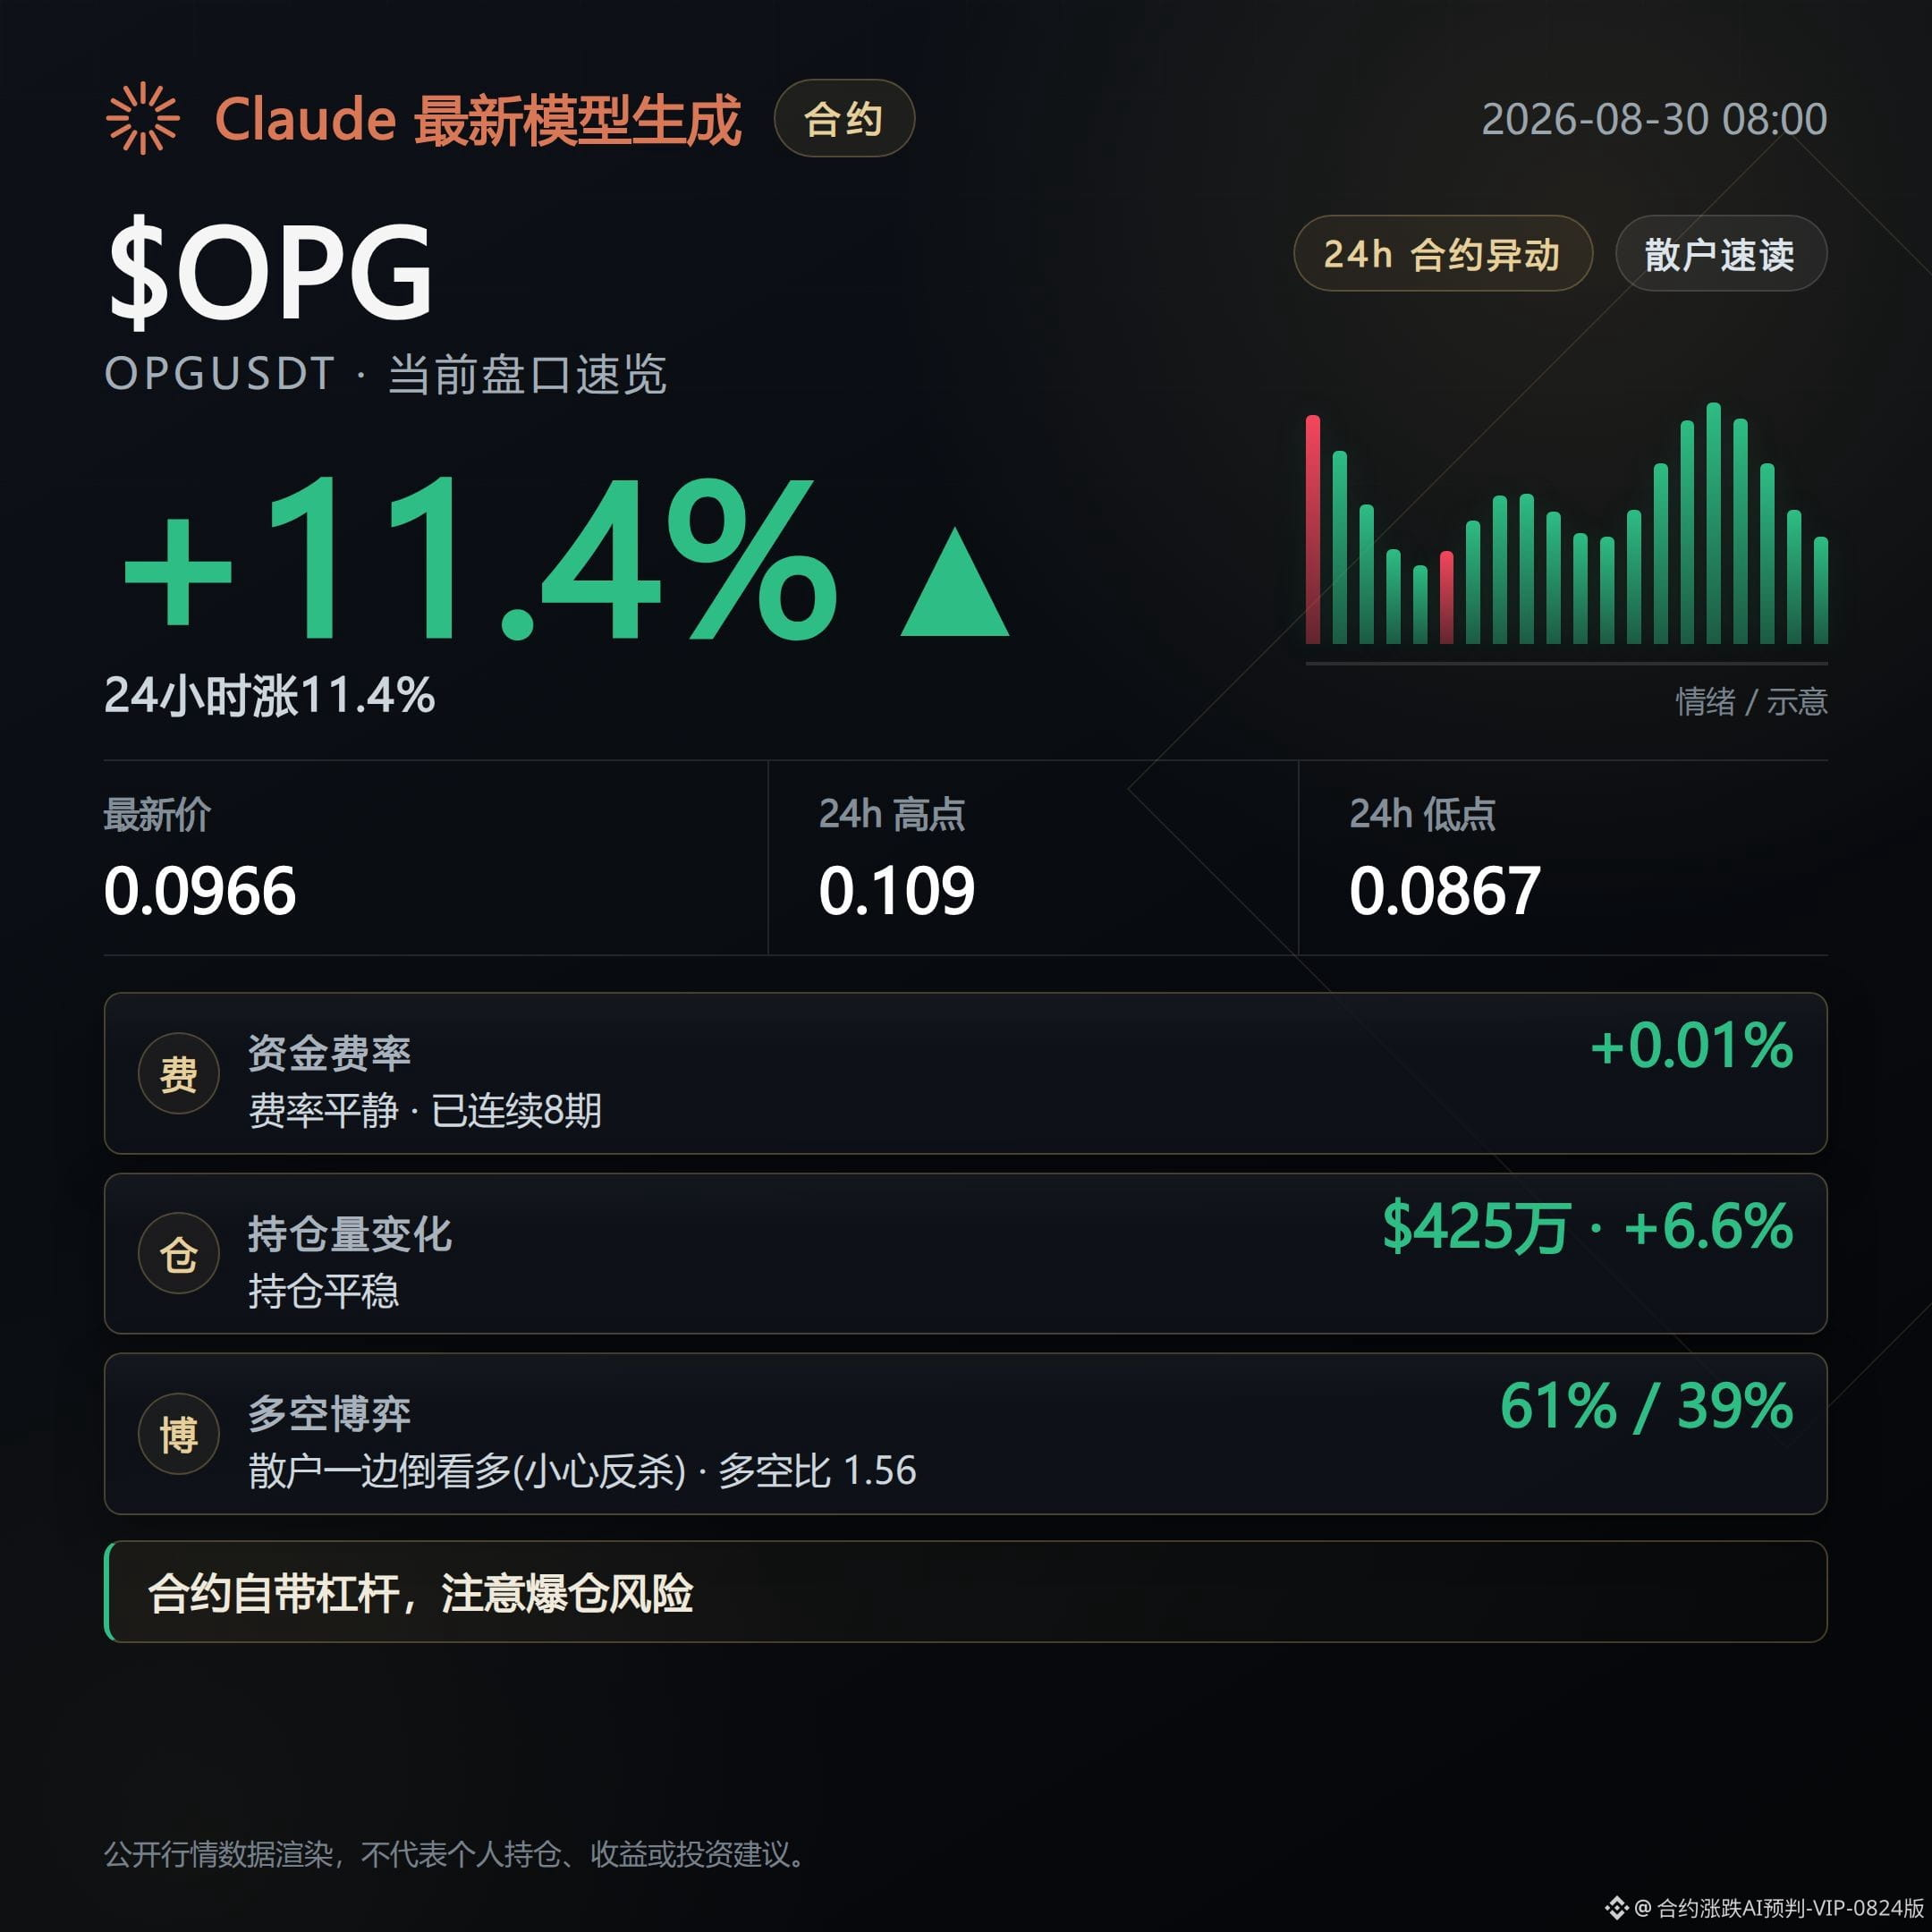Click the 持仓平稳 note
The height and width of the screenshot is (1932, 1932).
tap(324, 1291)
